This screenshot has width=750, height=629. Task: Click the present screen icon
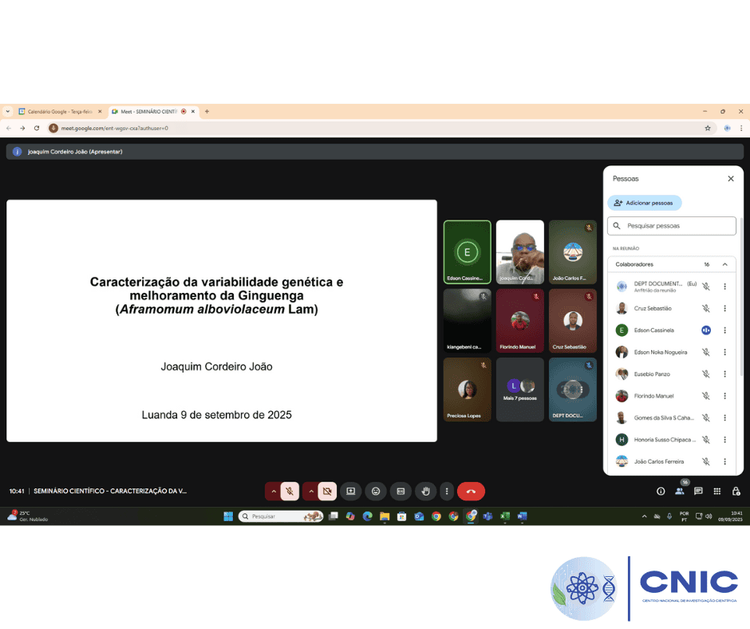click(351, 491)
